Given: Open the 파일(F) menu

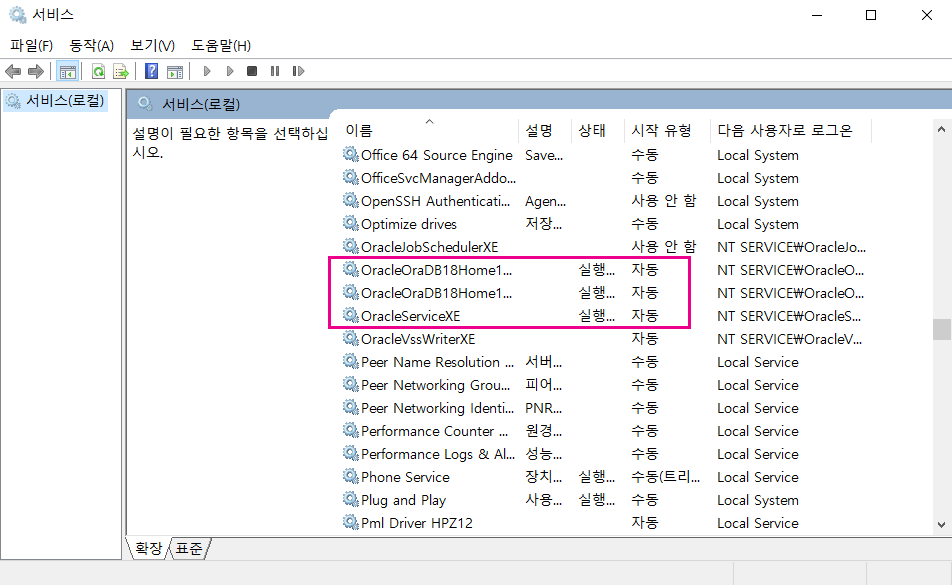Looking at the screenshot, I should click(x=32, y=46).
